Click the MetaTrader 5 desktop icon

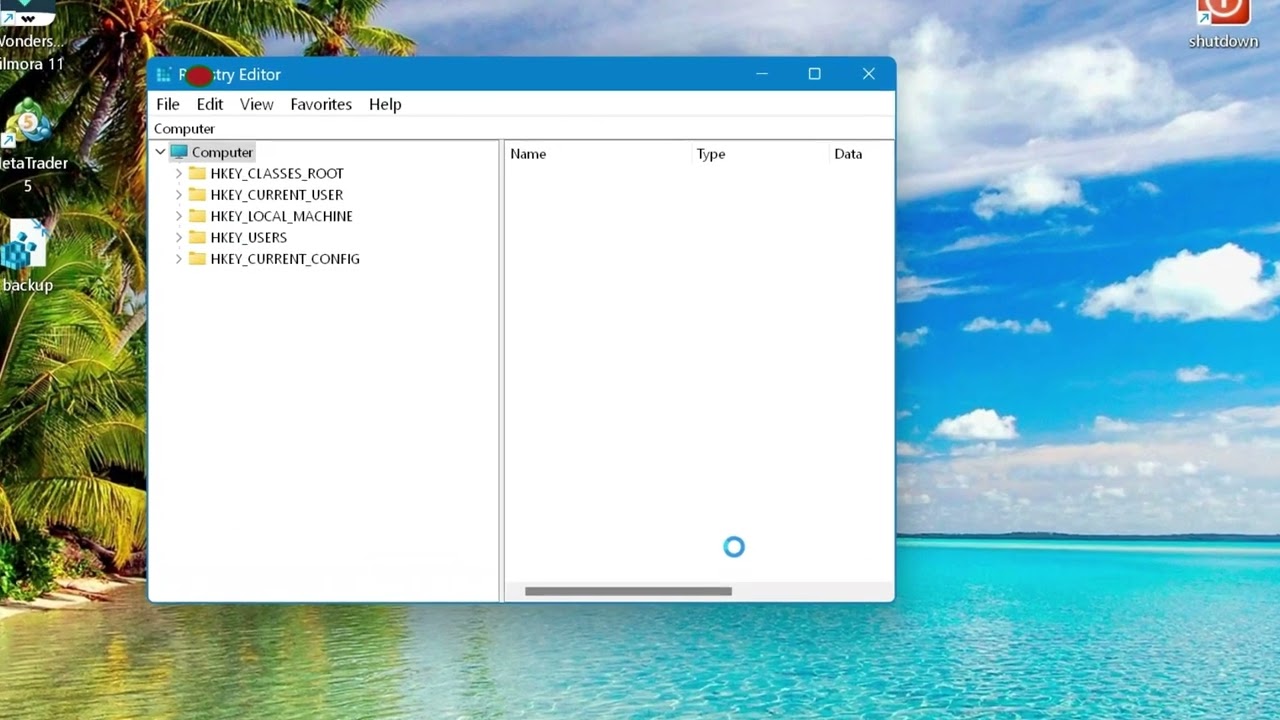pos(30,146)
